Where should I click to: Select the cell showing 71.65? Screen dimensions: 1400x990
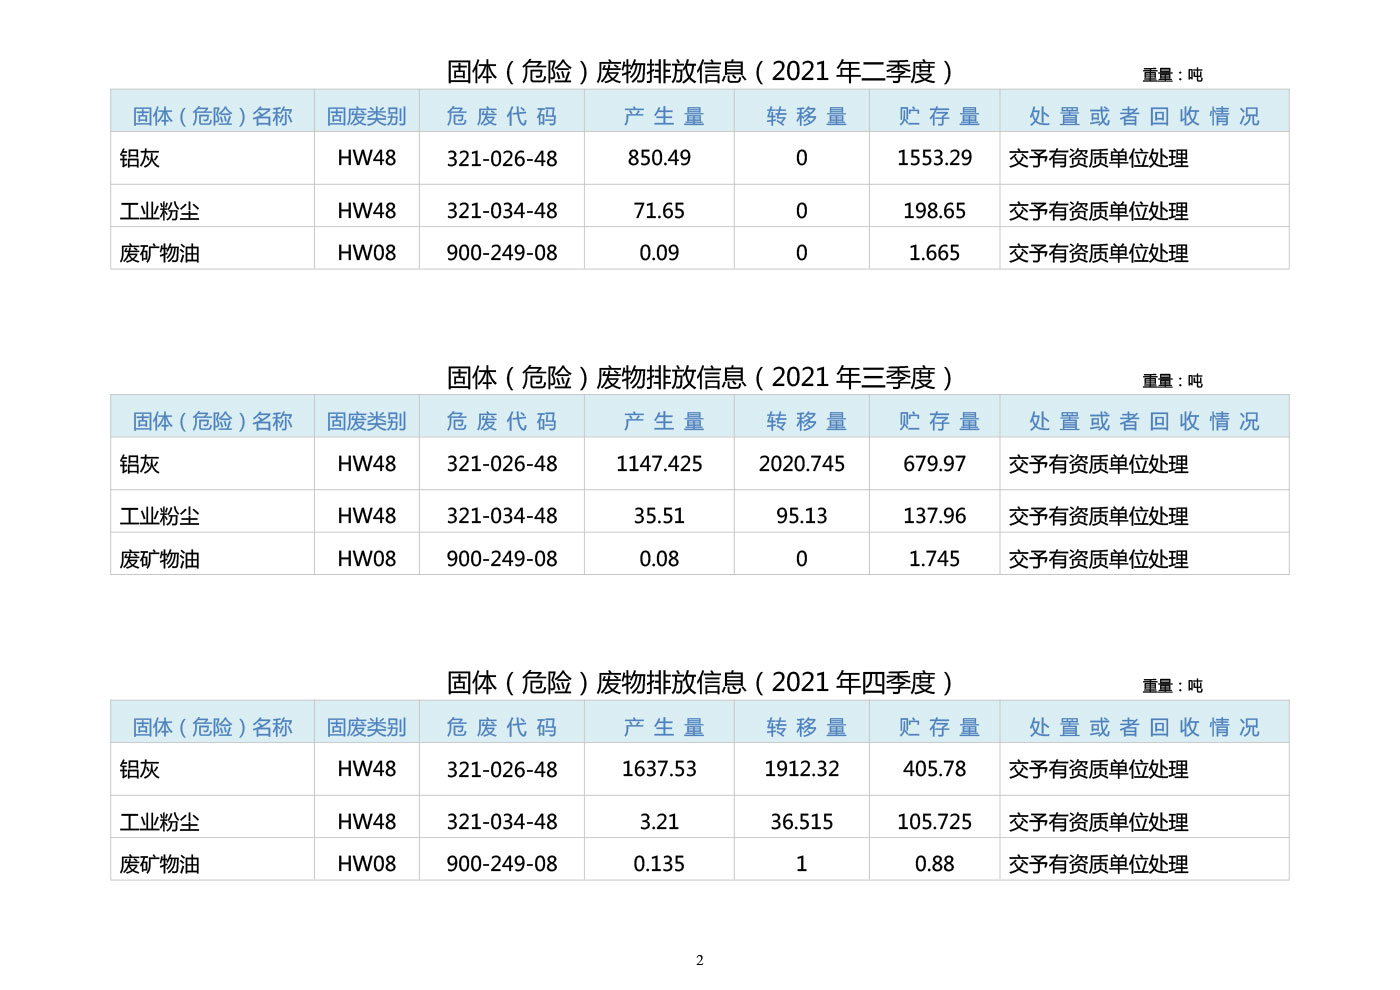(x=659, y=211)
